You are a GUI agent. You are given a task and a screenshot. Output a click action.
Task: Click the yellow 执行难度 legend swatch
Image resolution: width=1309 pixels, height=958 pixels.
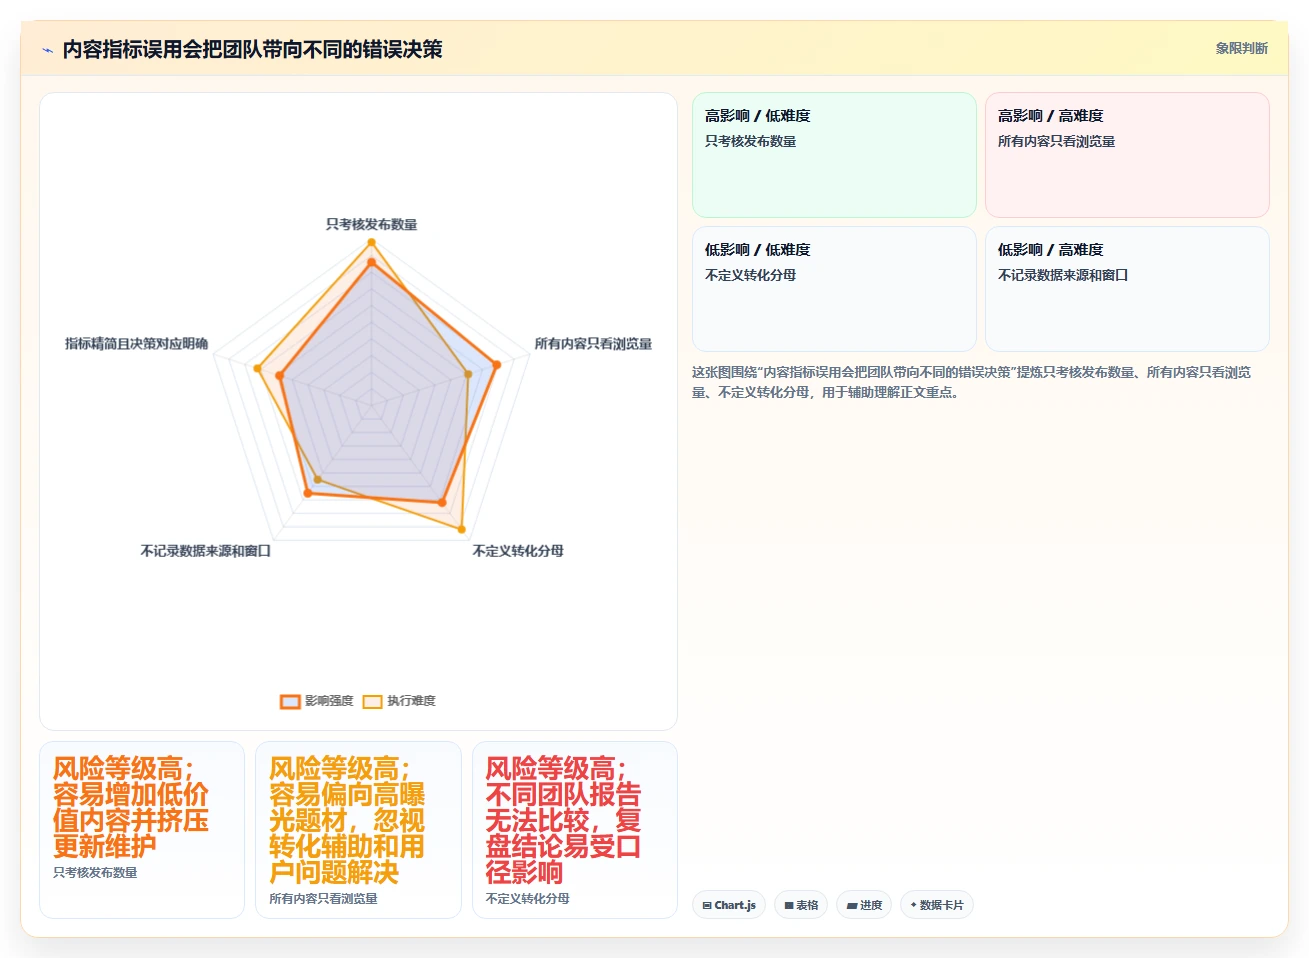point(372,702)
